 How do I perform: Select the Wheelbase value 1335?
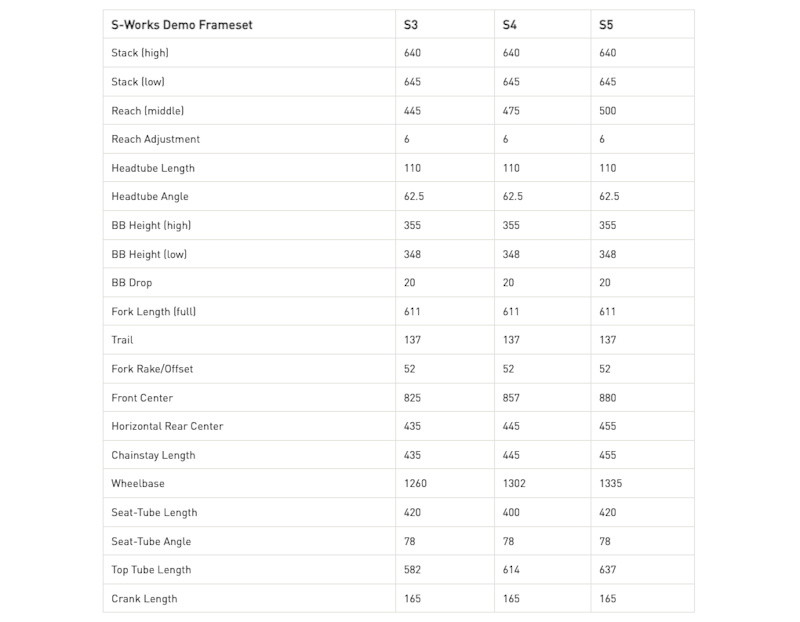tap(611, 484)
